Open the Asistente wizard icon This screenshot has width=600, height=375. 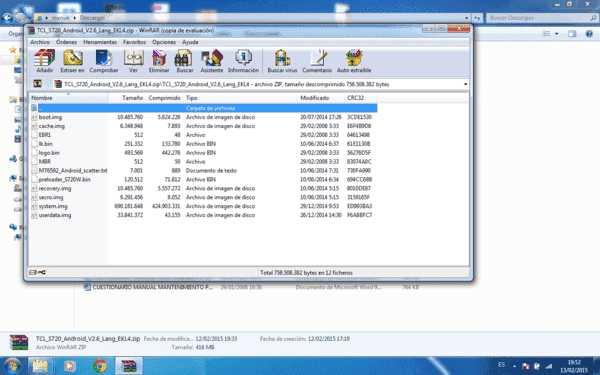click(x=212, y=61)
